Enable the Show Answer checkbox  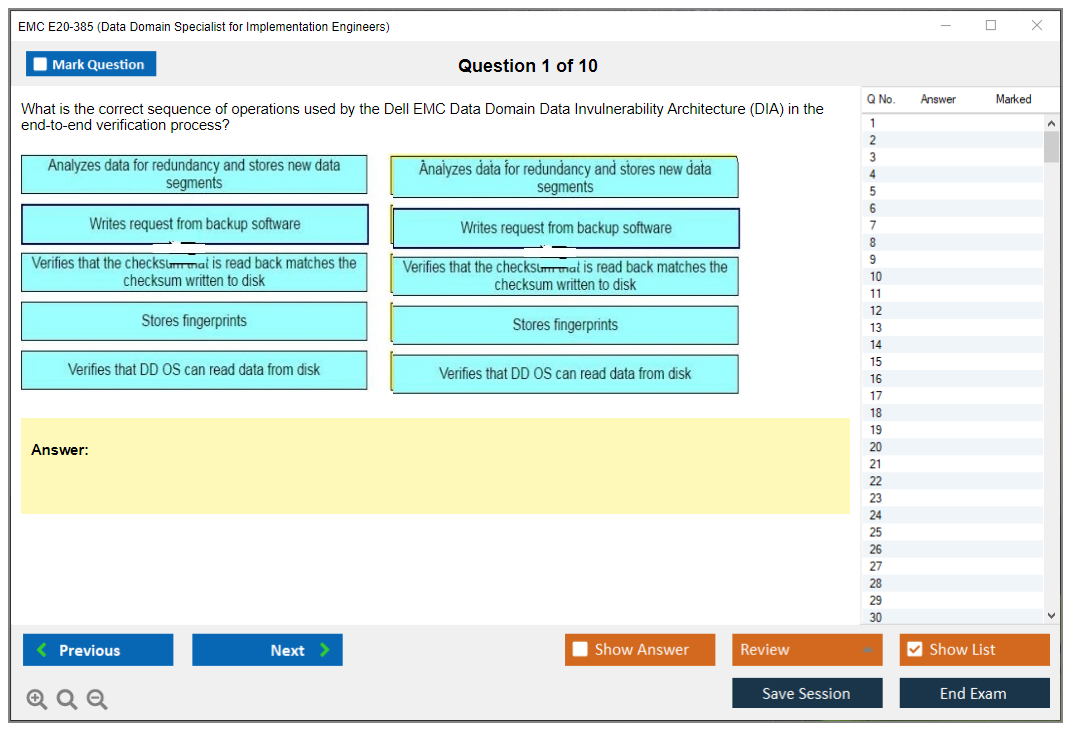pyautogui.click(x=581, y=650)
